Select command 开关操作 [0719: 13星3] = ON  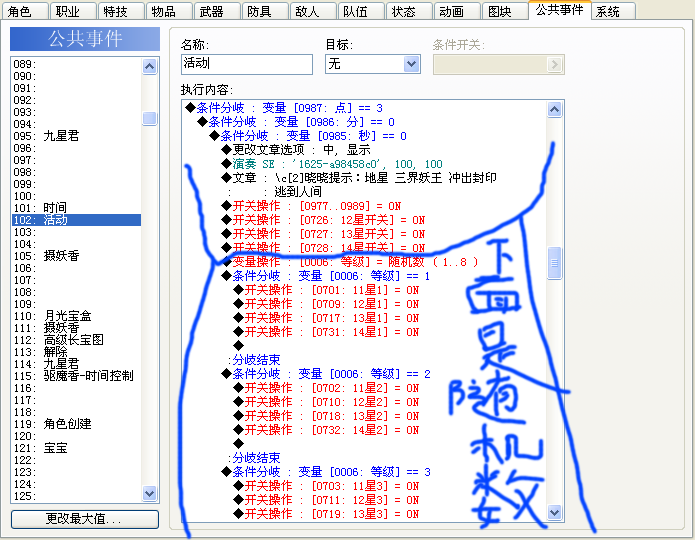tap(326, 514)
